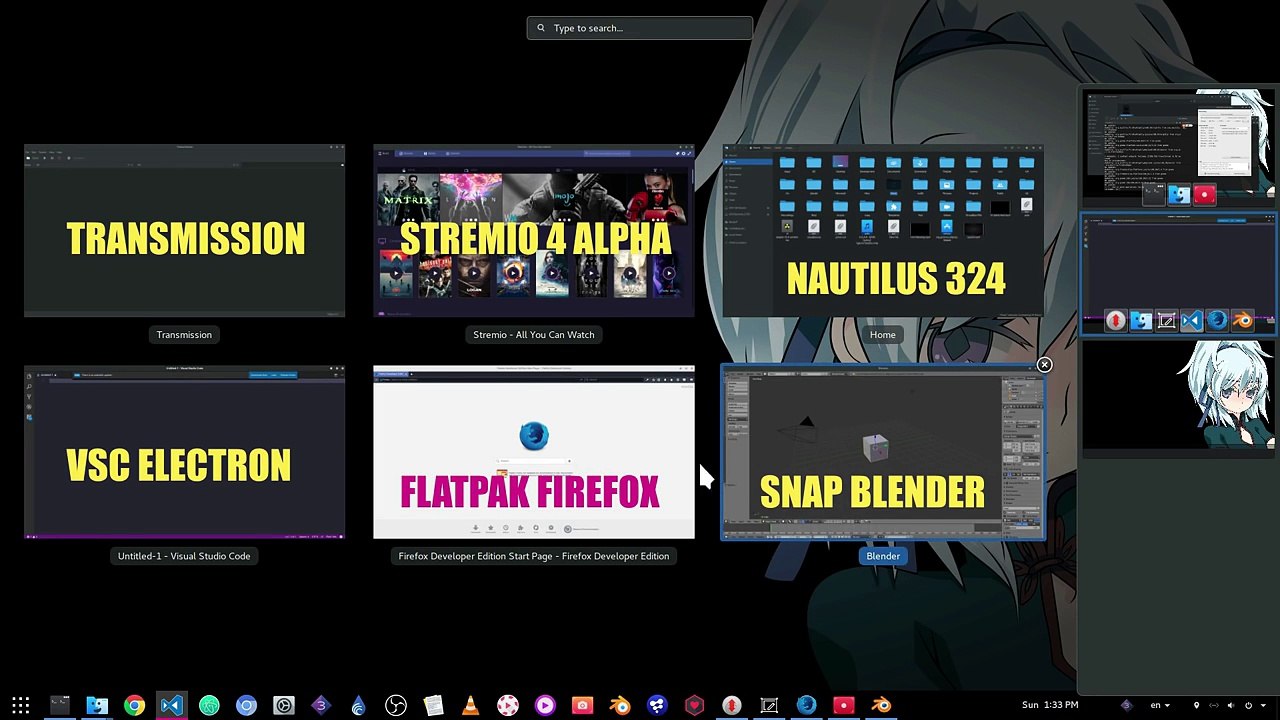Screen dimensions: 1280x720
Task: Open the location tray indicator
Action: point(1196,705)
